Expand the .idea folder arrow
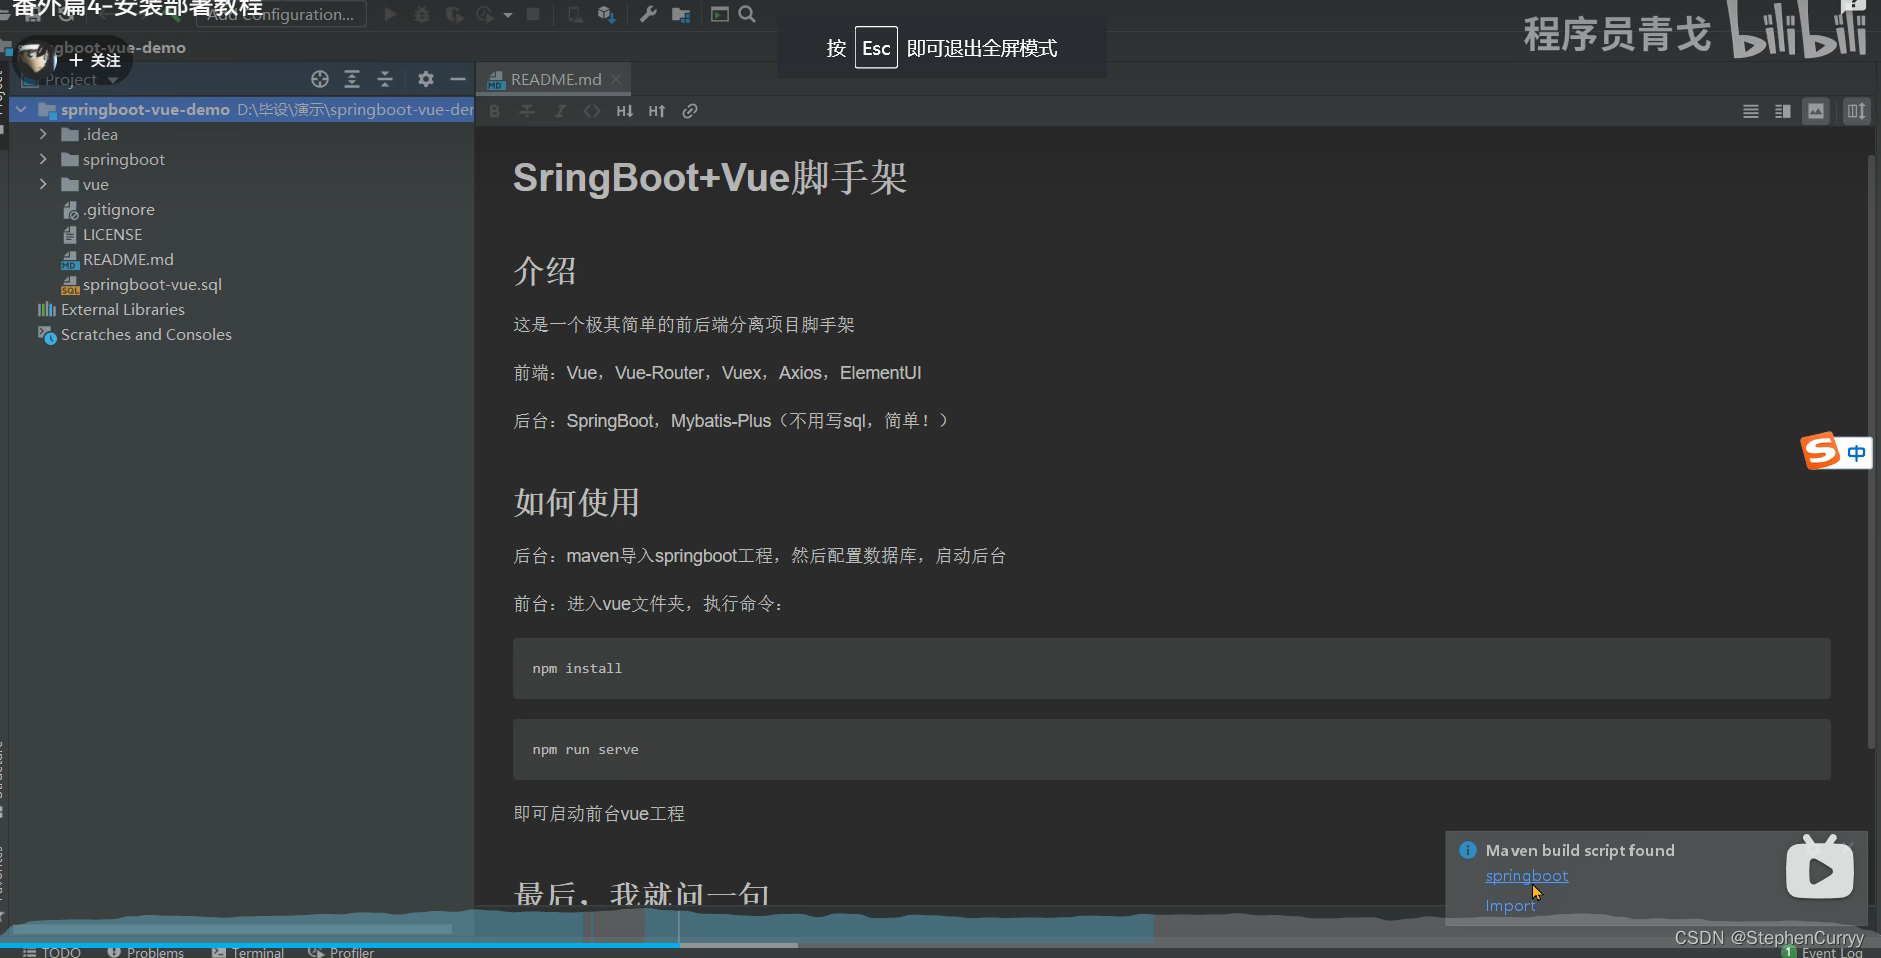The width and height of the screenshot is (1881, 958). coord(43,134)
